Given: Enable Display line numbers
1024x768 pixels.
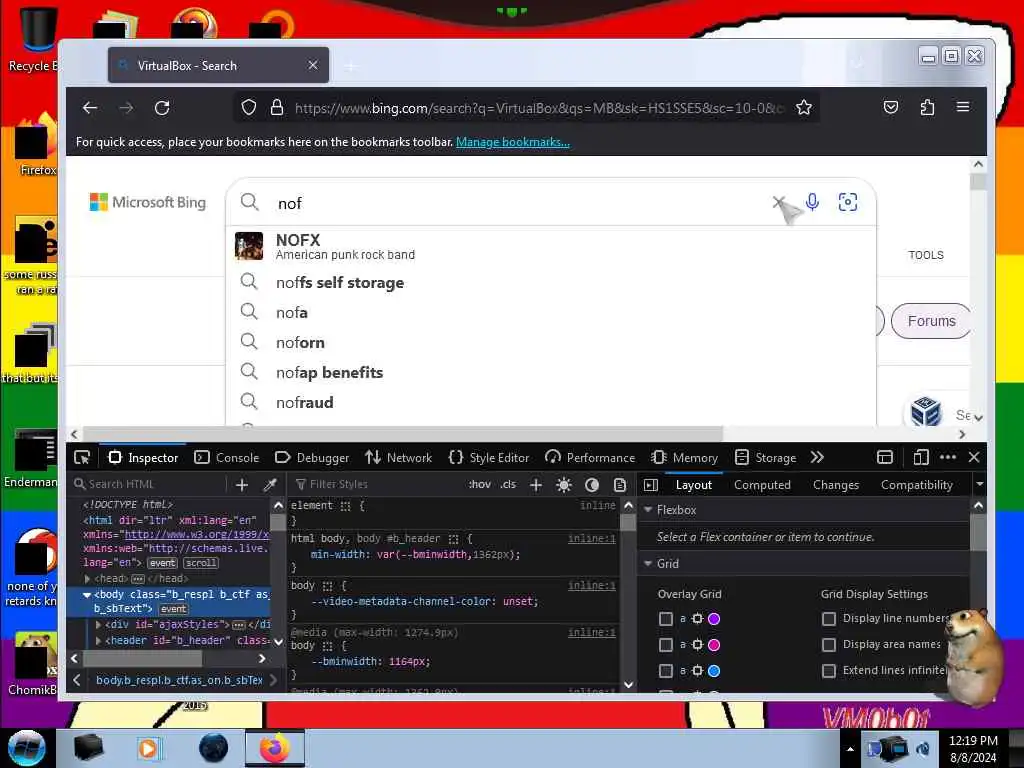Looking at the screenshot, I should 829,618.
